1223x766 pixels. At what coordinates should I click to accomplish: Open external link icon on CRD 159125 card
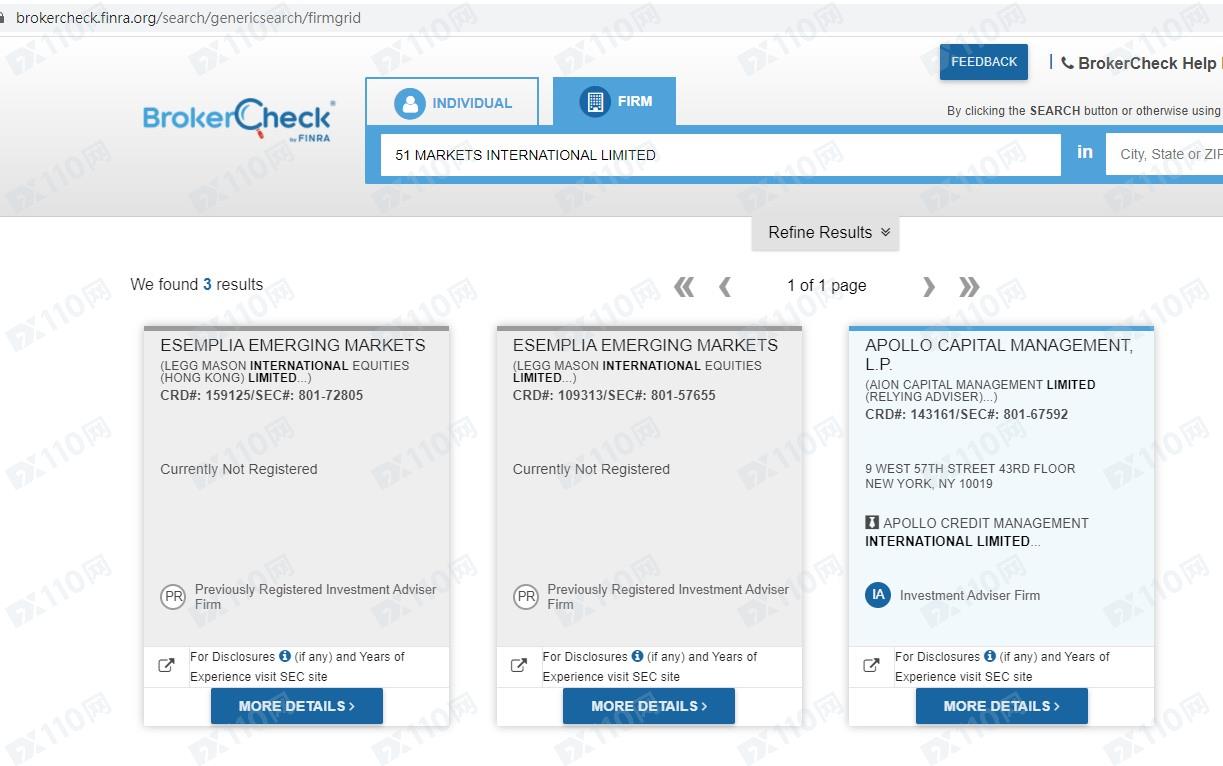pyautogui.click(x=167, y=665)
